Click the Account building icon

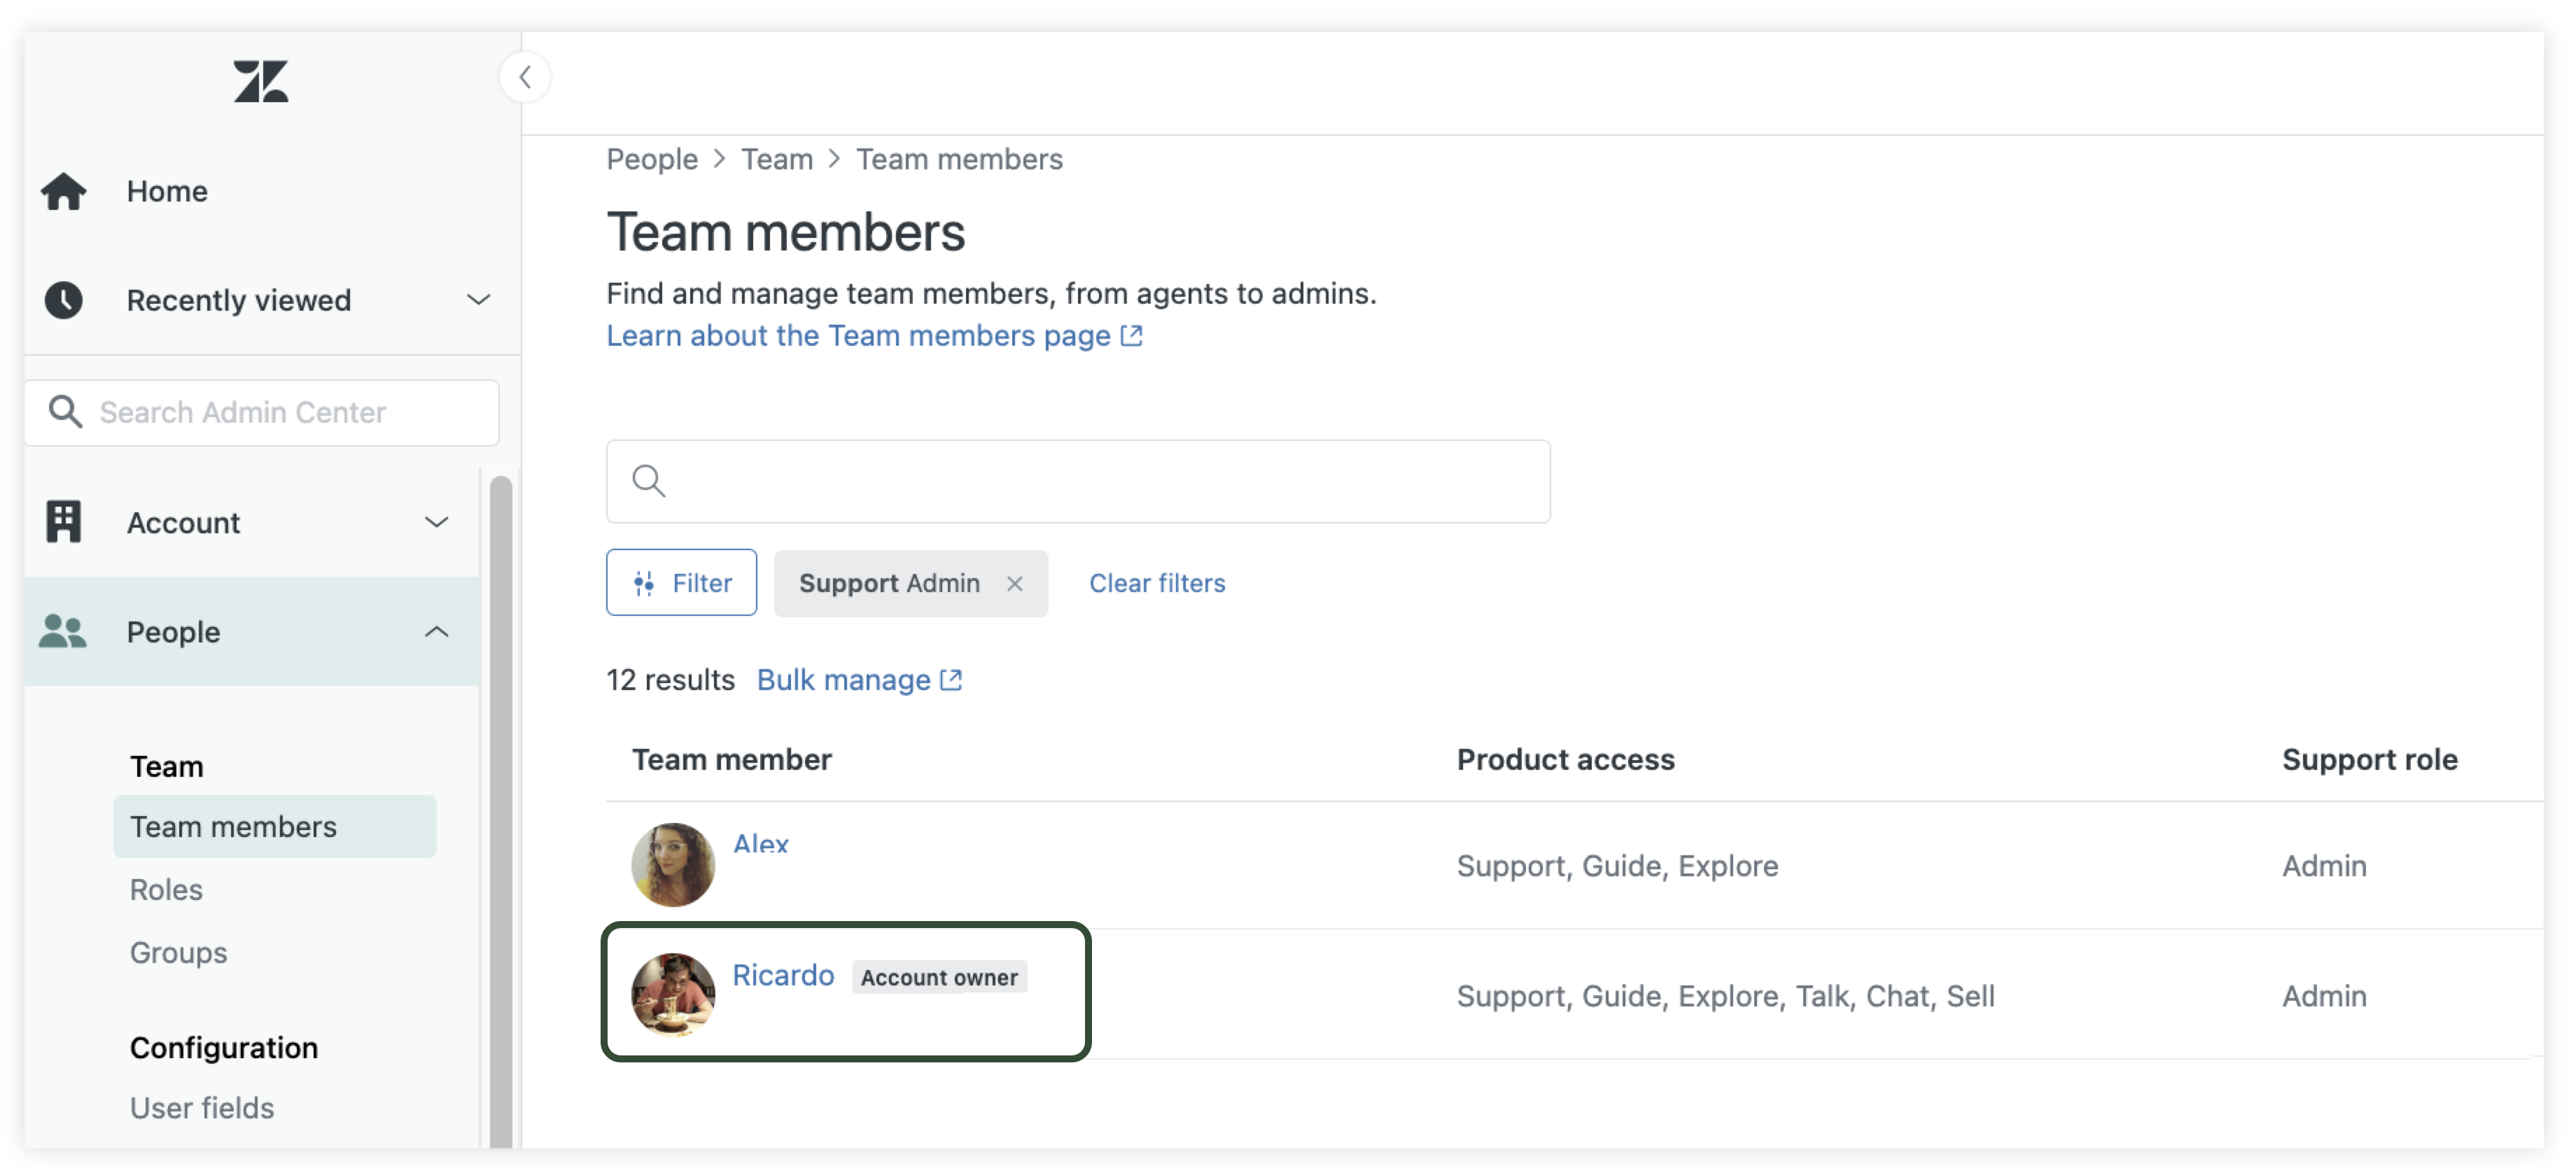point(63,522)
